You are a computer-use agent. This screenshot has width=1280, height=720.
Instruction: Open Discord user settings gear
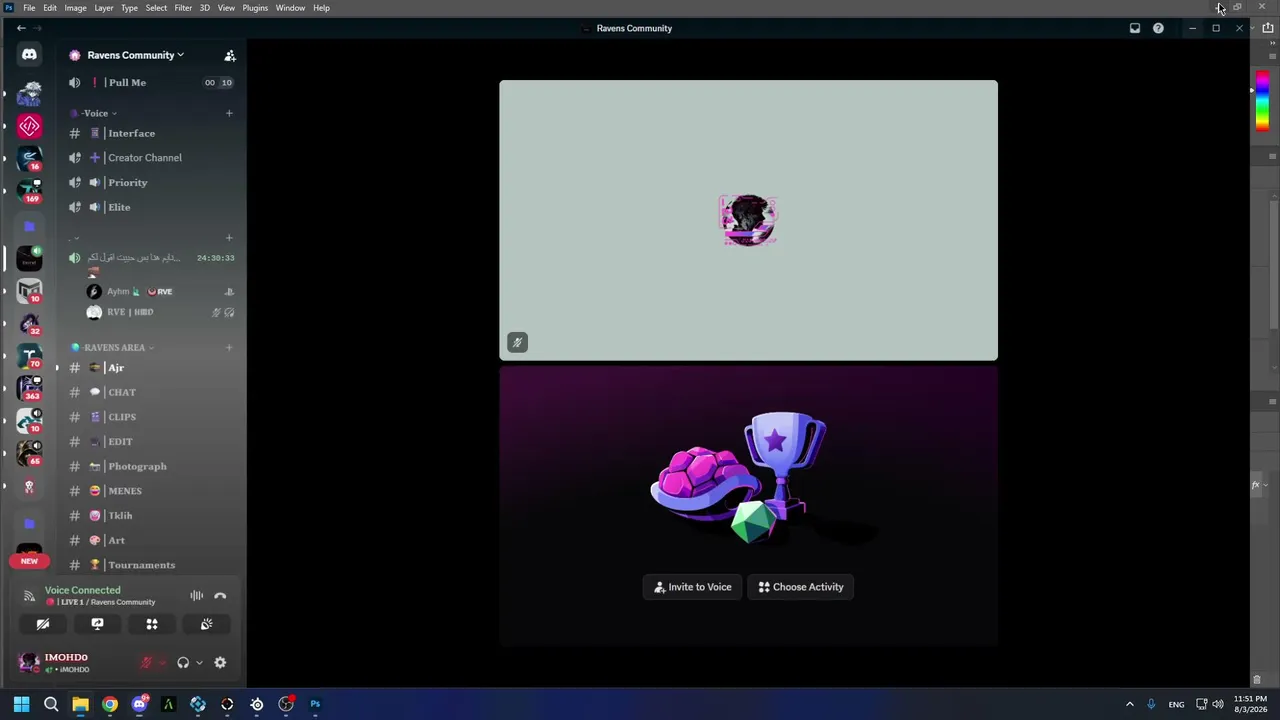pos(220,662)
